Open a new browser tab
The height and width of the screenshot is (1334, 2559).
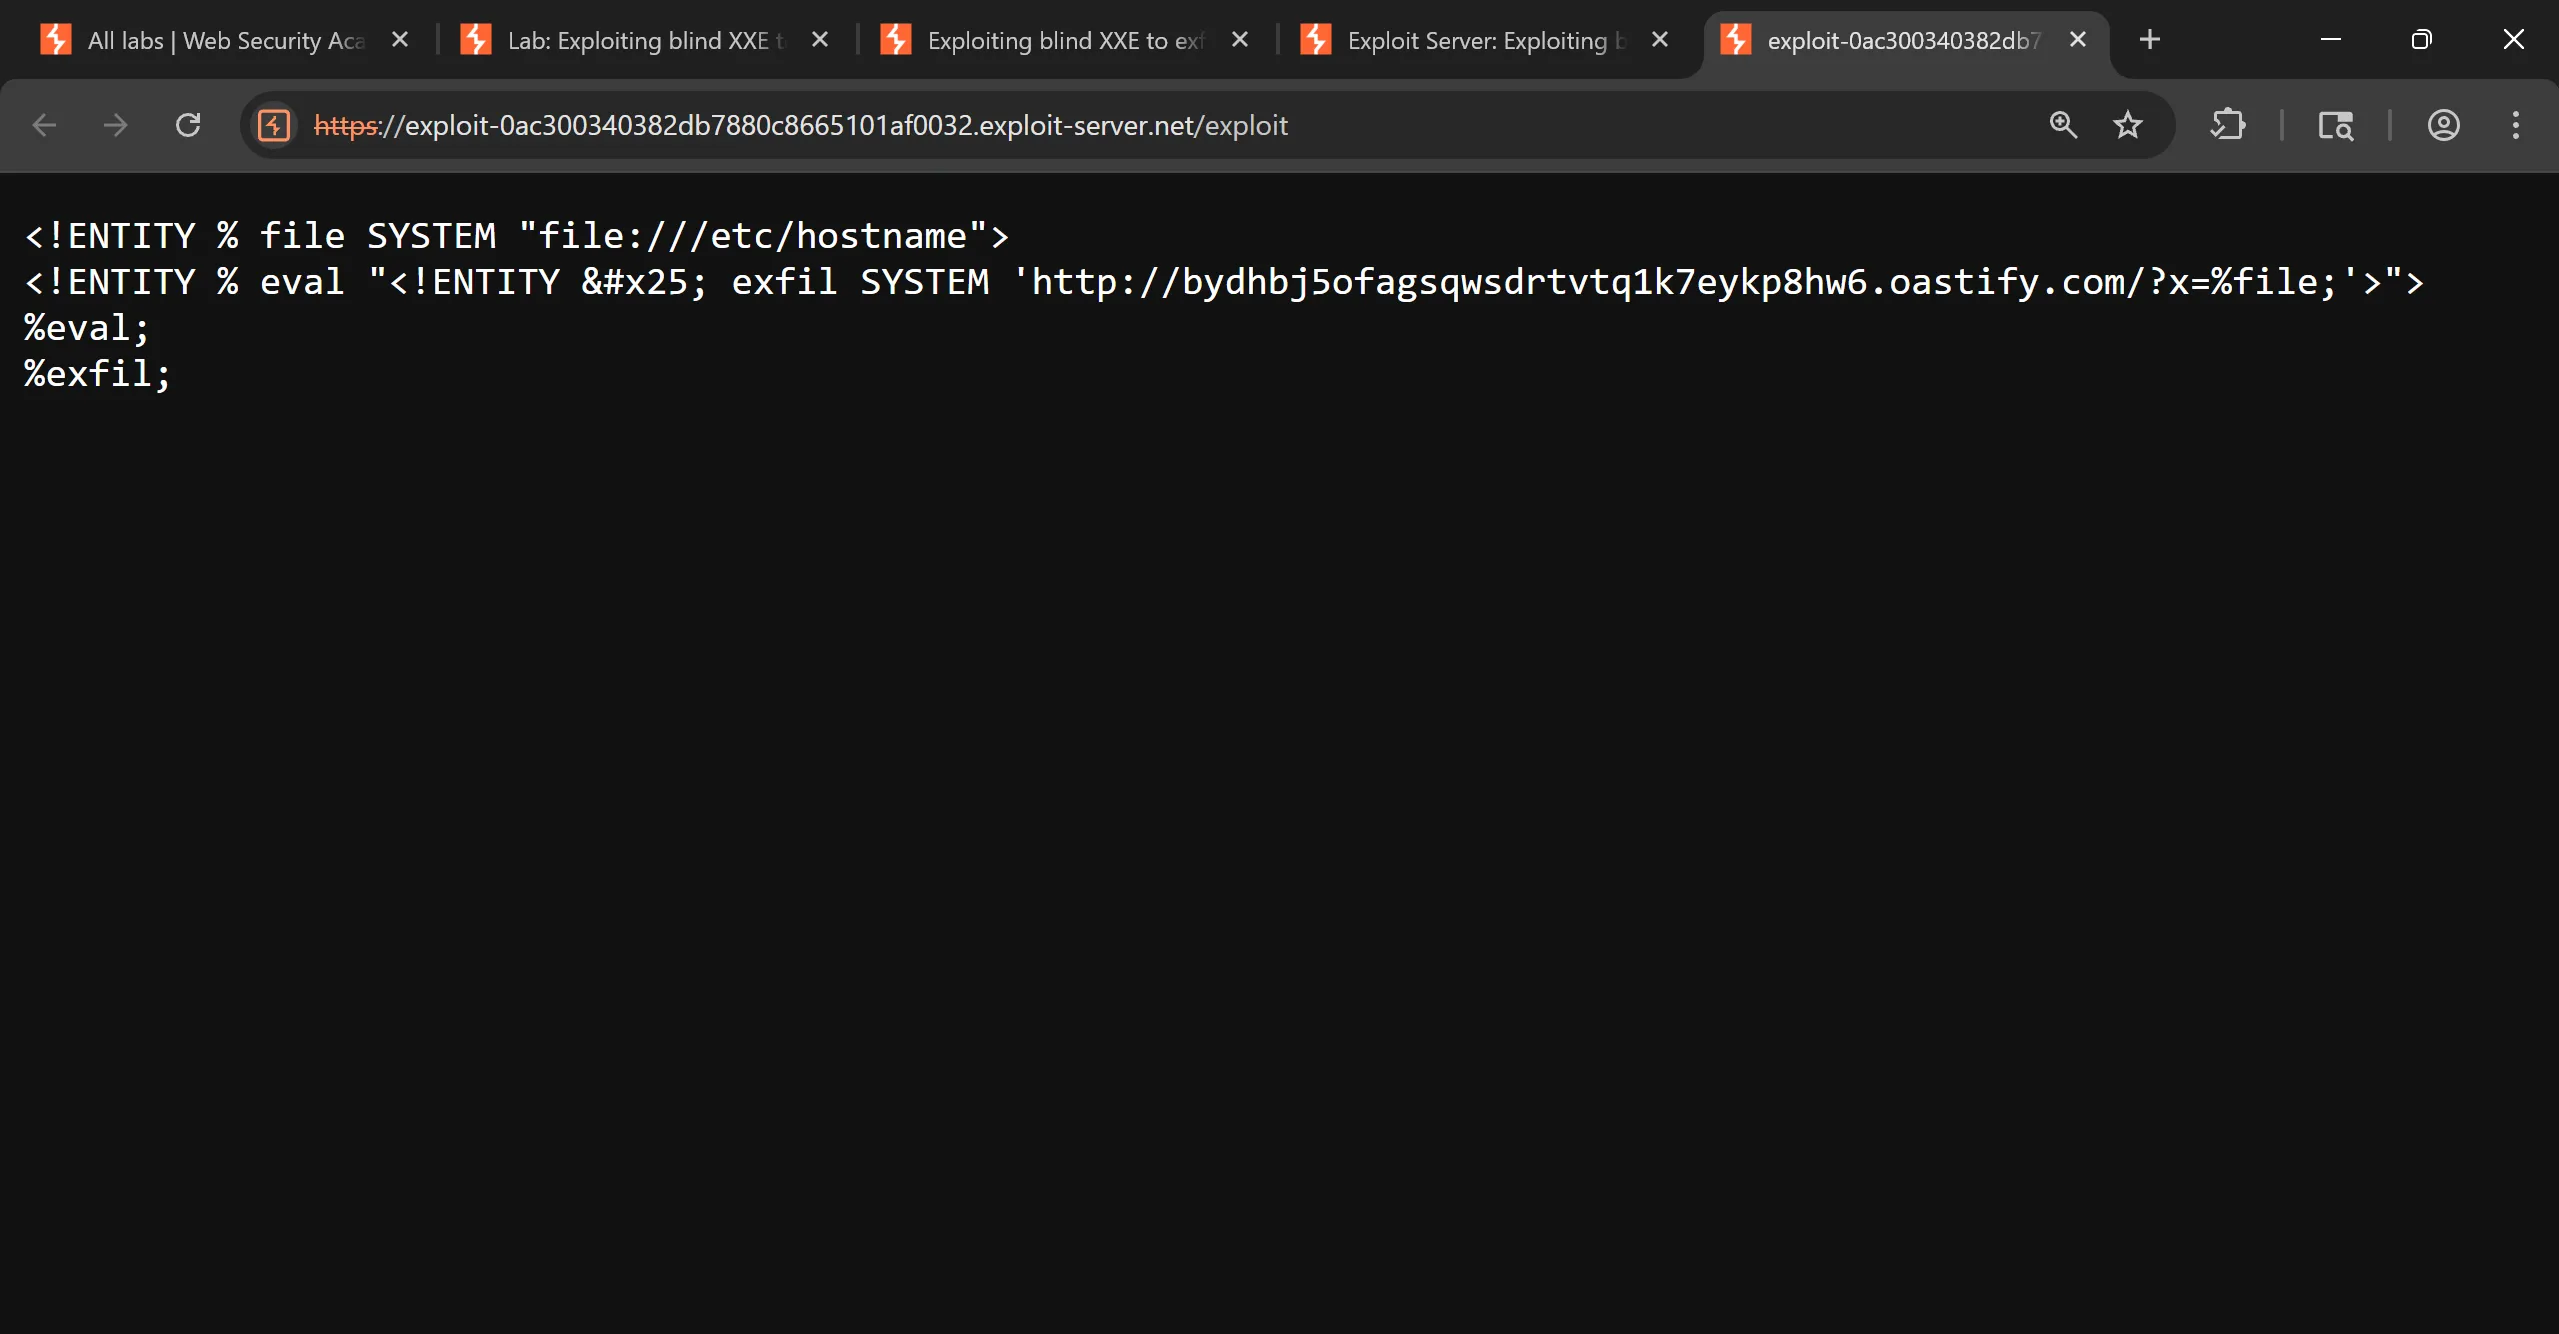[x=2149, y=40]
